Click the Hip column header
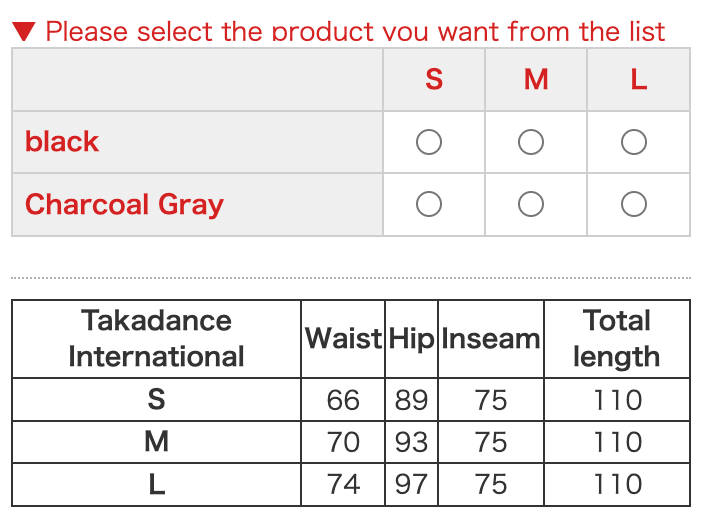 (x=411, y=339)
